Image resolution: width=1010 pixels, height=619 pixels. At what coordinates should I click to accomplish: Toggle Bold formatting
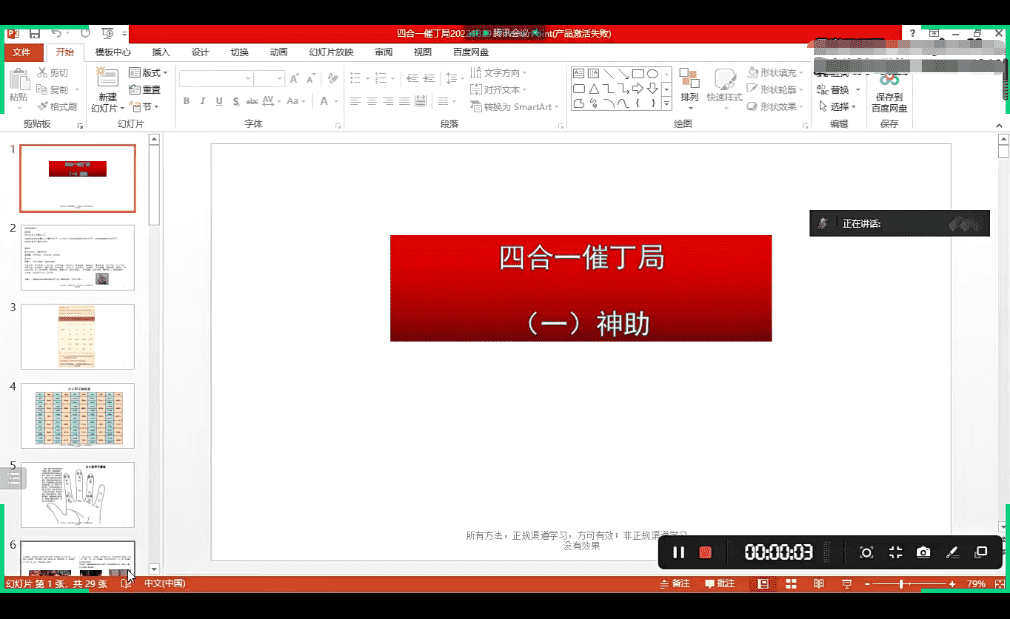pyautogui.click(x=186, y=102)
